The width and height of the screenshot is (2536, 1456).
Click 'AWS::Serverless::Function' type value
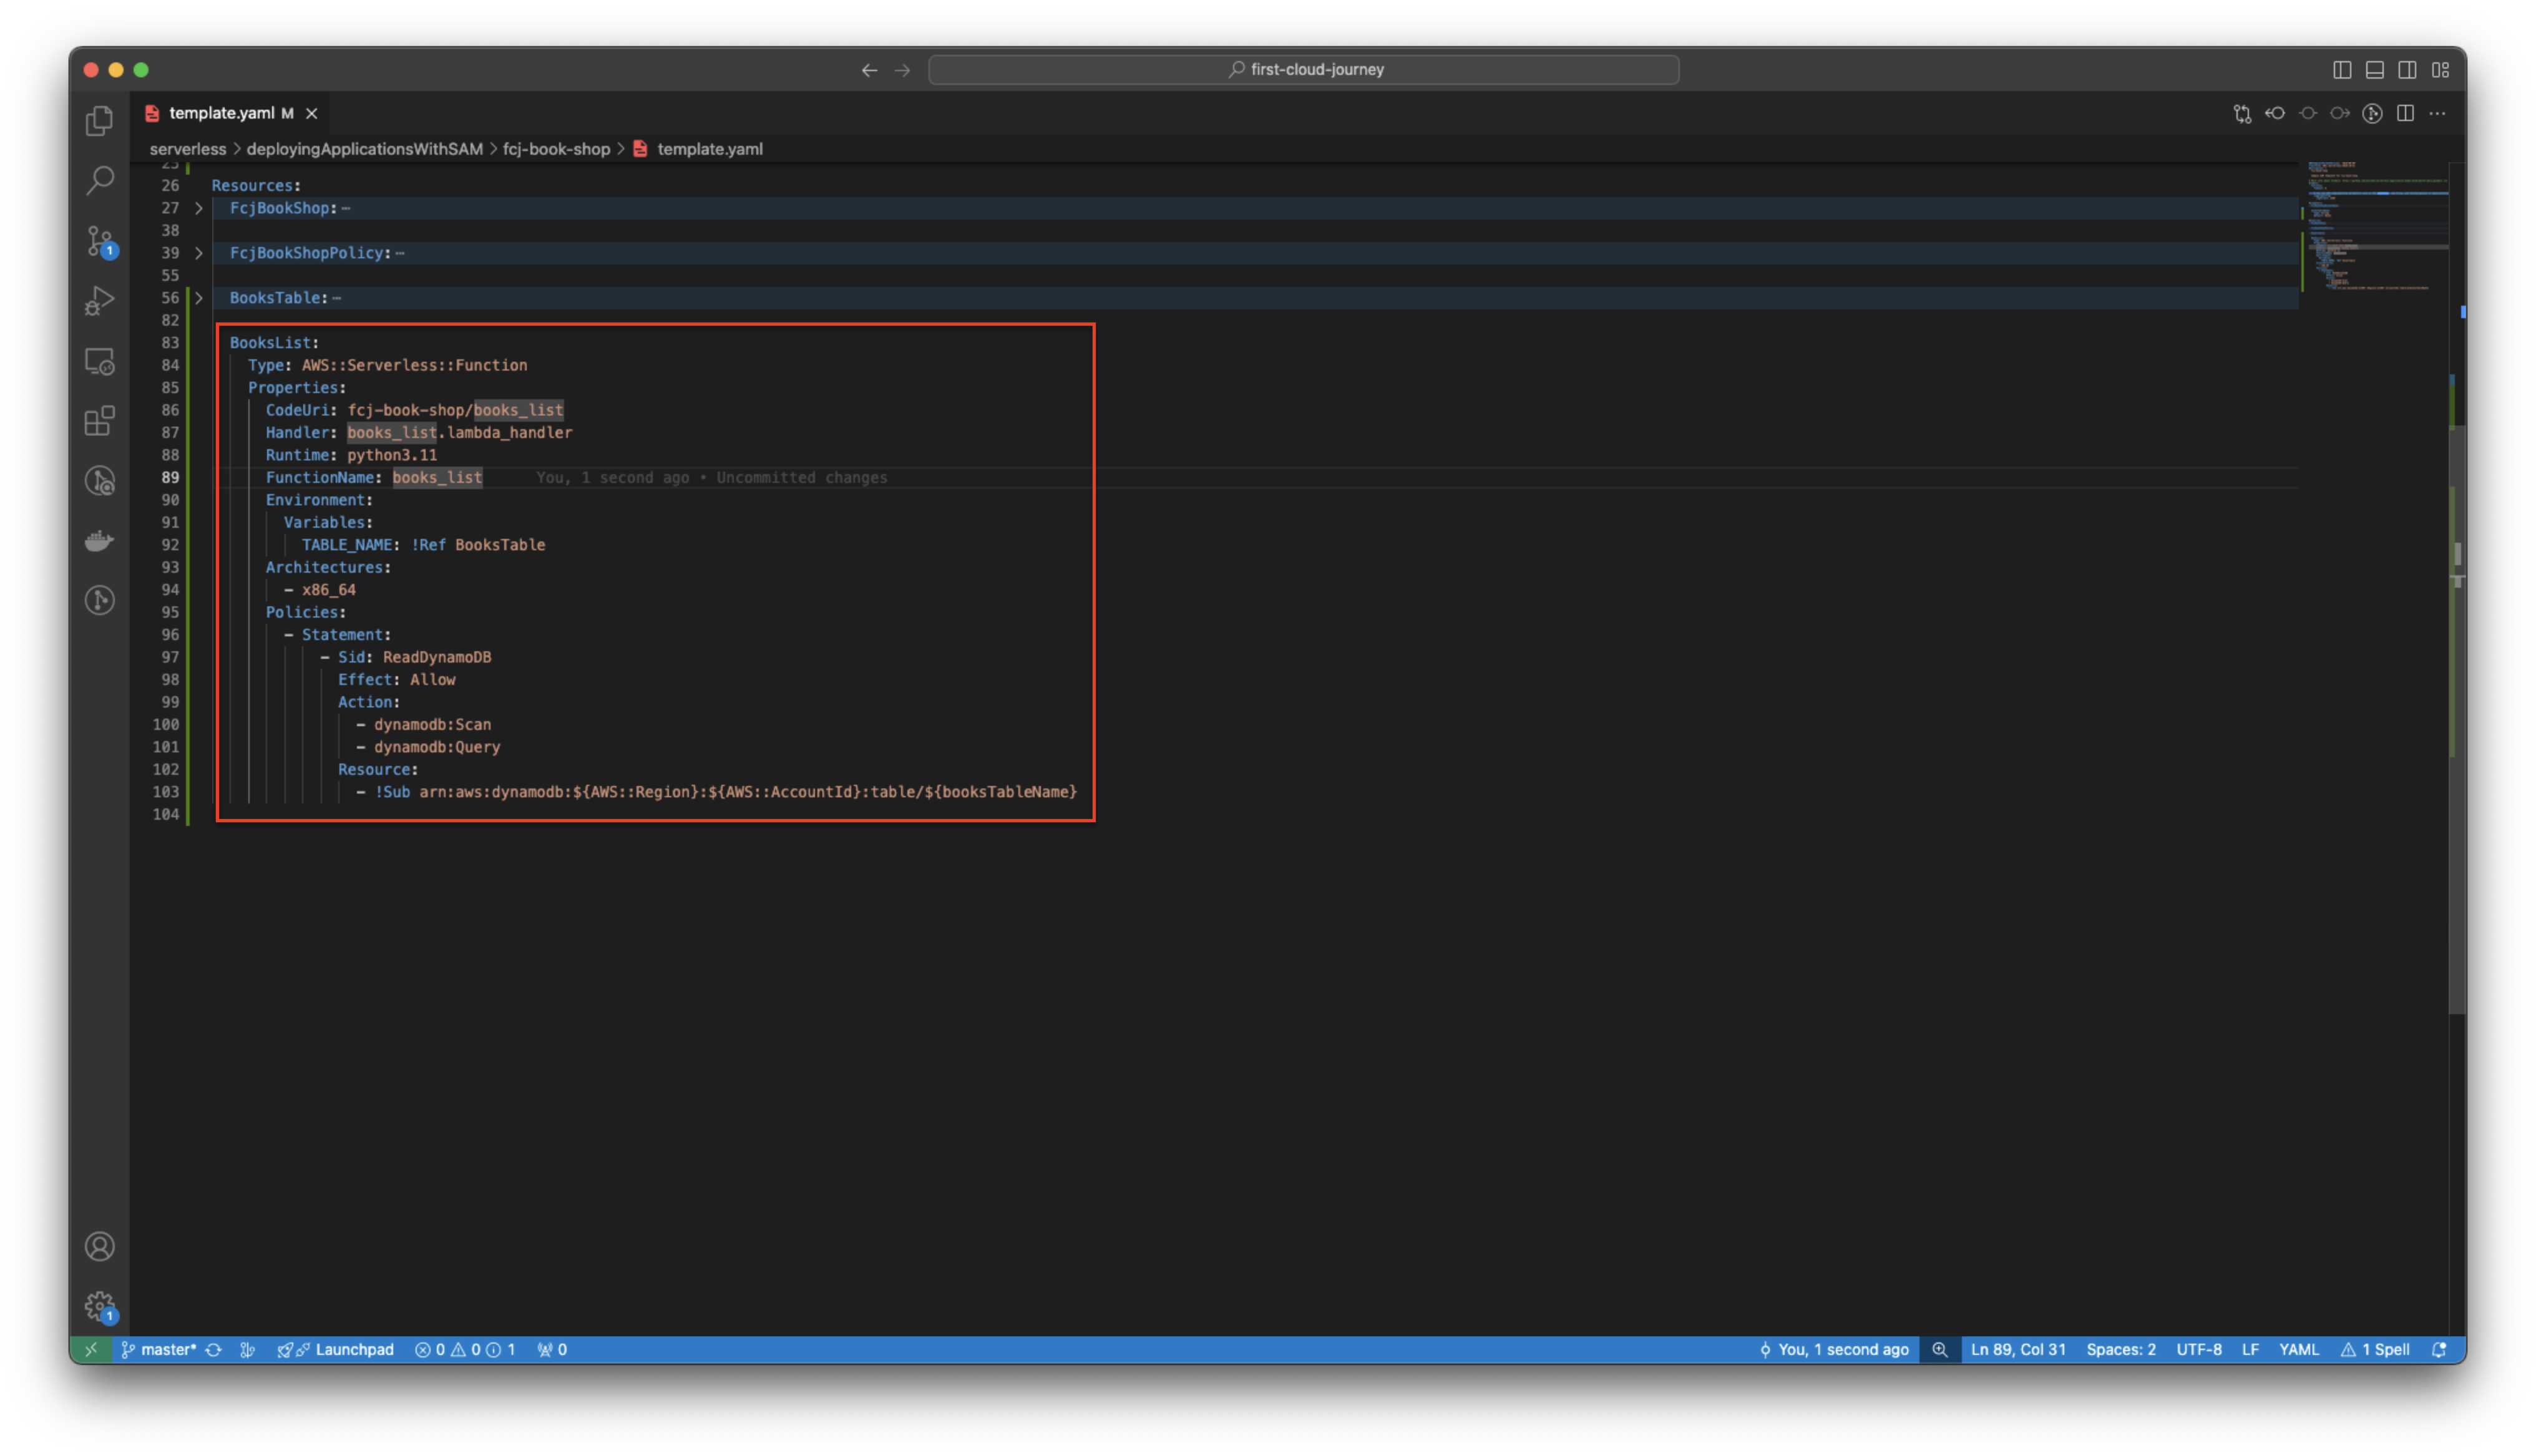coord(414,365)
